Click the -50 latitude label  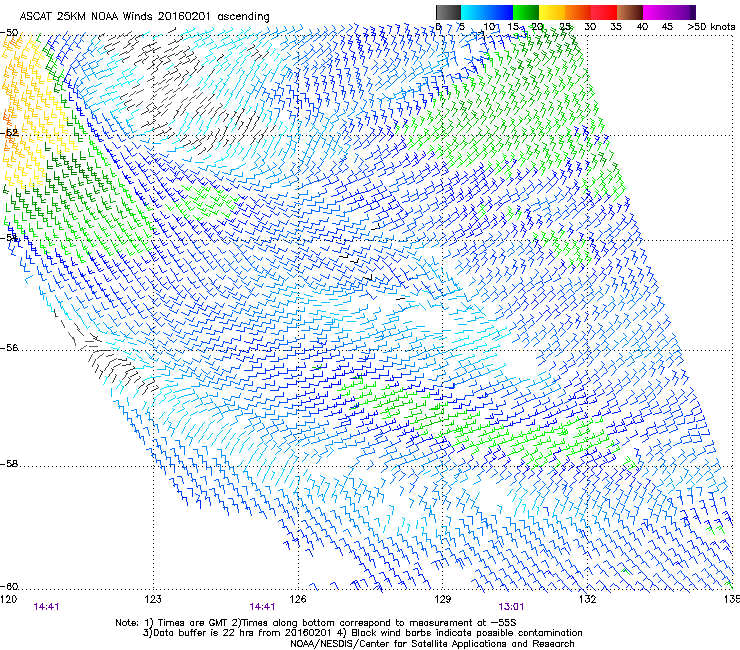pos(9,33)
